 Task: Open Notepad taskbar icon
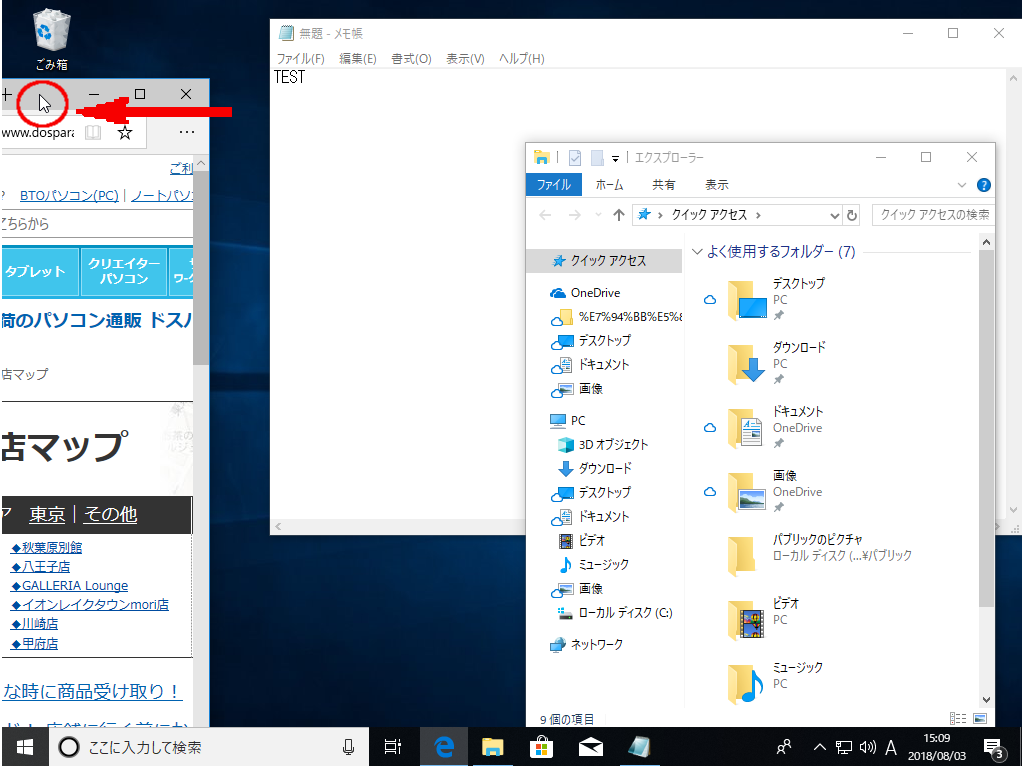(639, 747)
